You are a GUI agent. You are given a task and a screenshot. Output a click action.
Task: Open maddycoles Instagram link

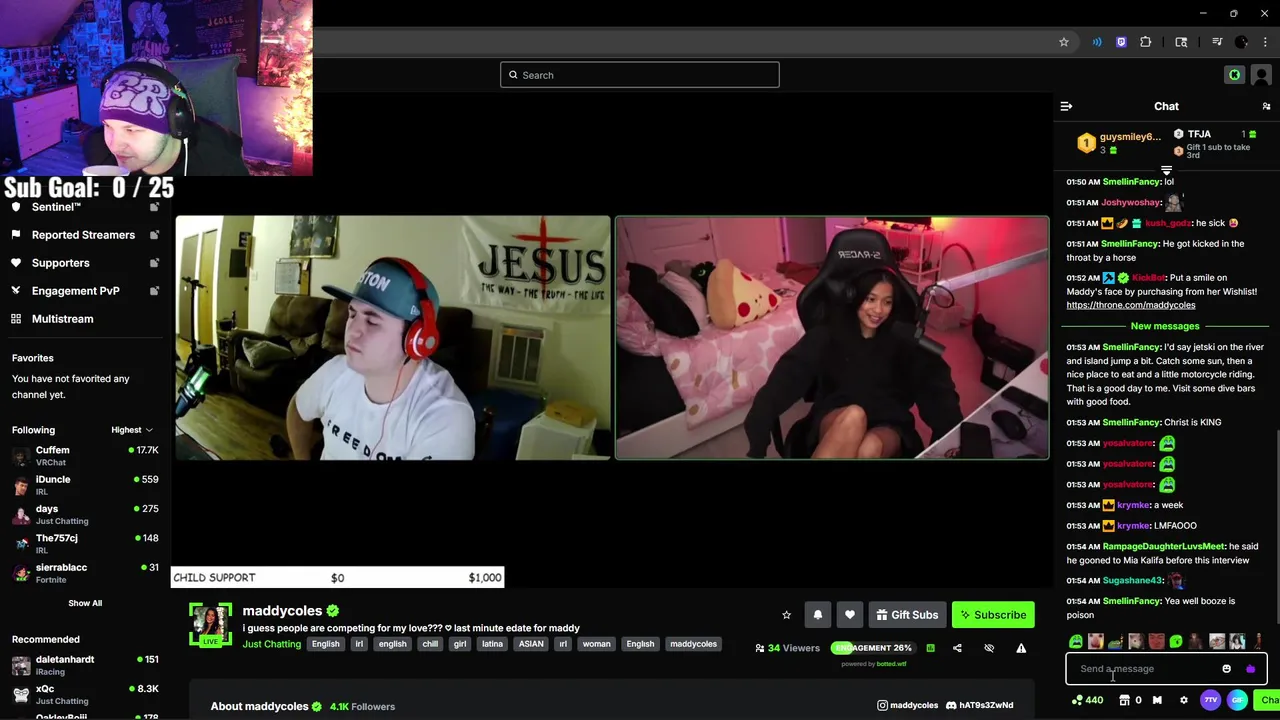(x=908, y=705)
